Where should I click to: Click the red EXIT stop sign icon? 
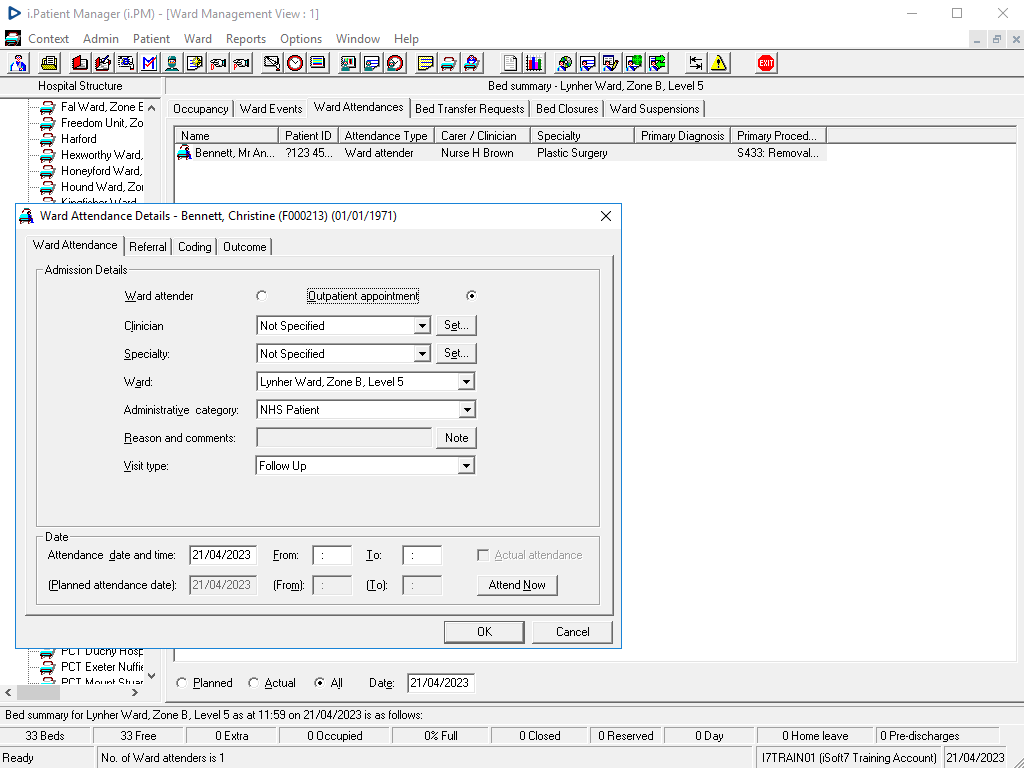point(765,63)
